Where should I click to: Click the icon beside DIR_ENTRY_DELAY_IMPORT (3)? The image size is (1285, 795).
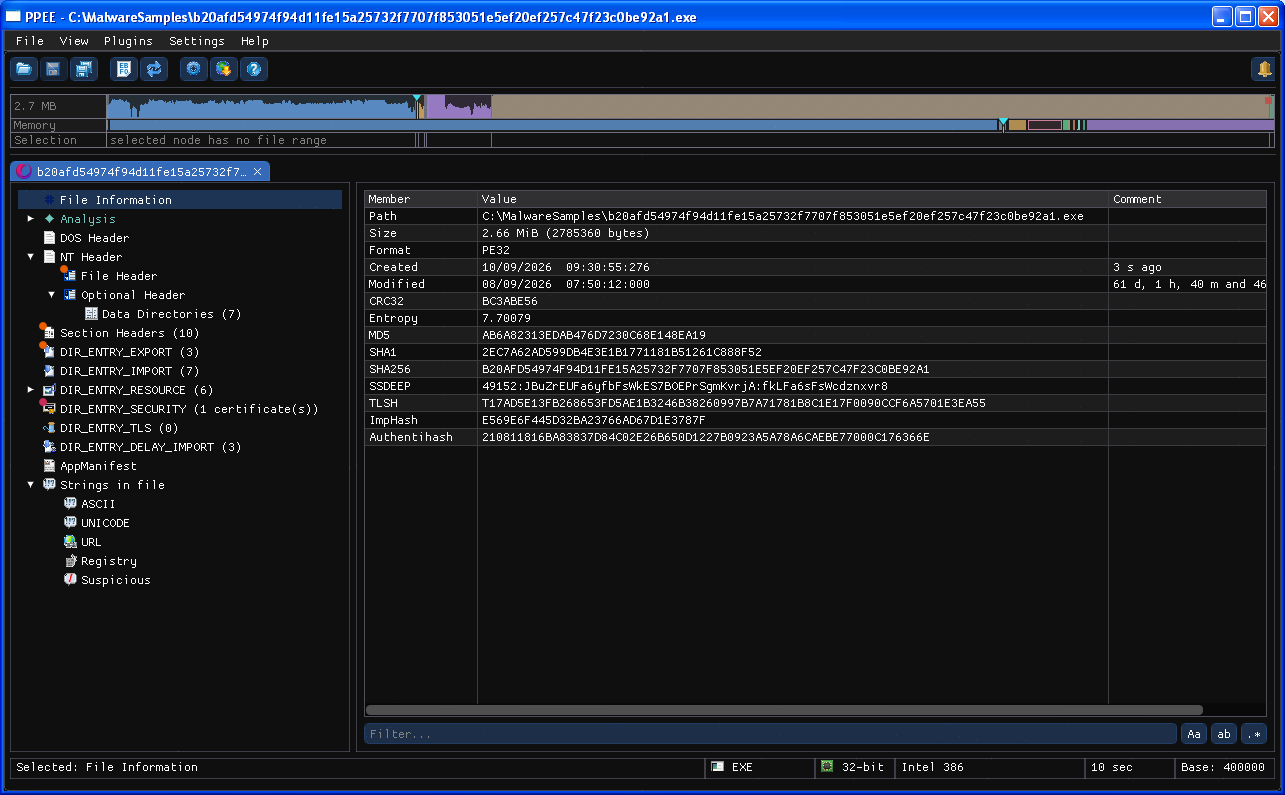click(x=49, y=447)
